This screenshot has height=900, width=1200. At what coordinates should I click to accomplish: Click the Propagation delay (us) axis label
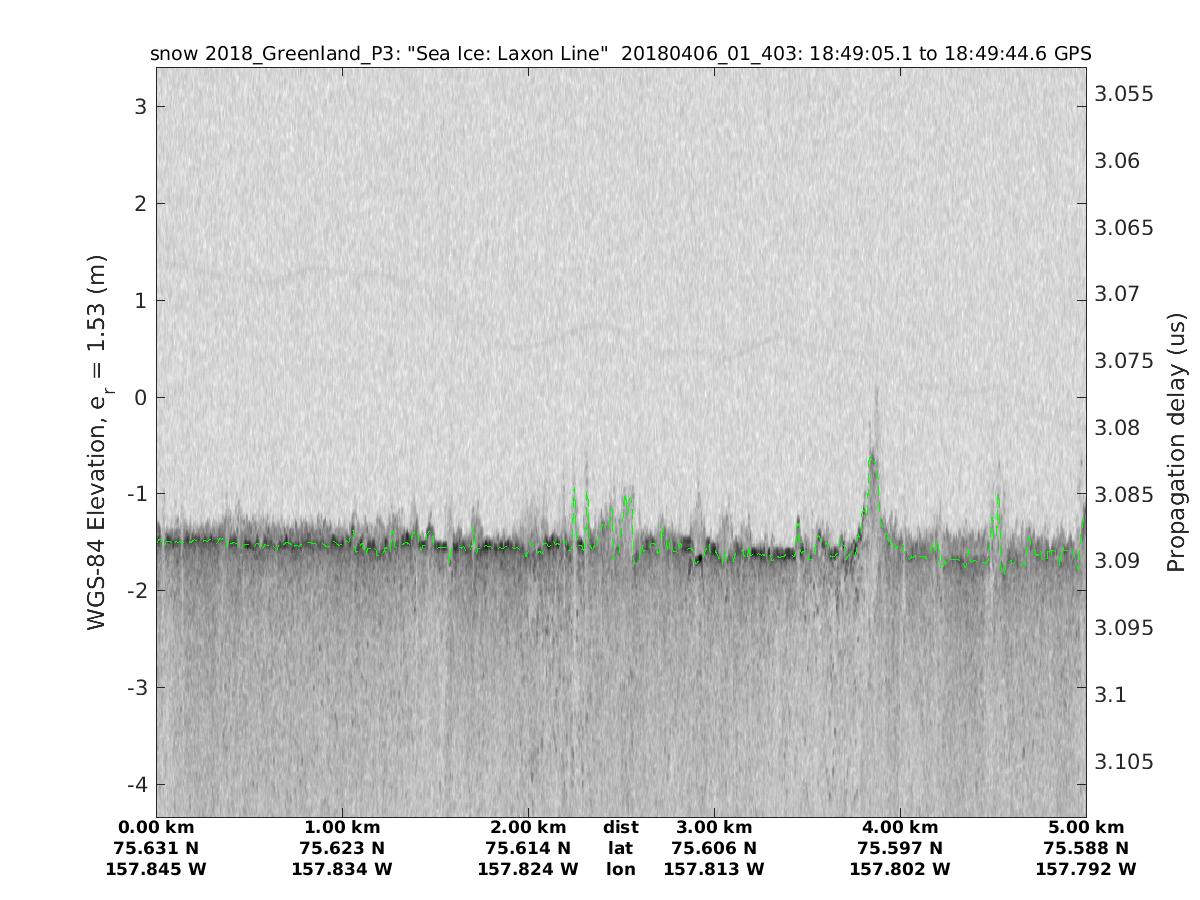click(x=1176, y=442)
